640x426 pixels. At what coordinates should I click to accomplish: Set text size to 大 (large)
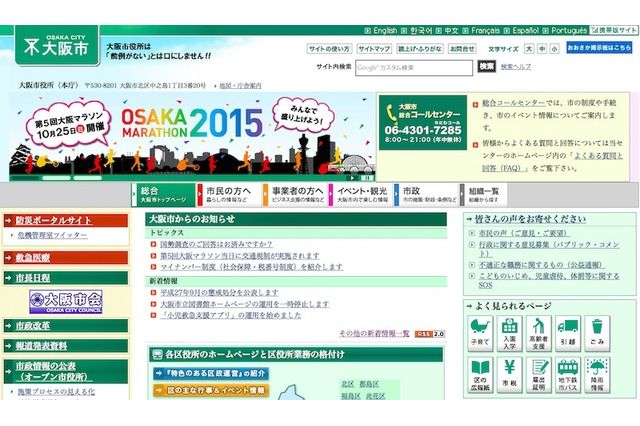529,49
